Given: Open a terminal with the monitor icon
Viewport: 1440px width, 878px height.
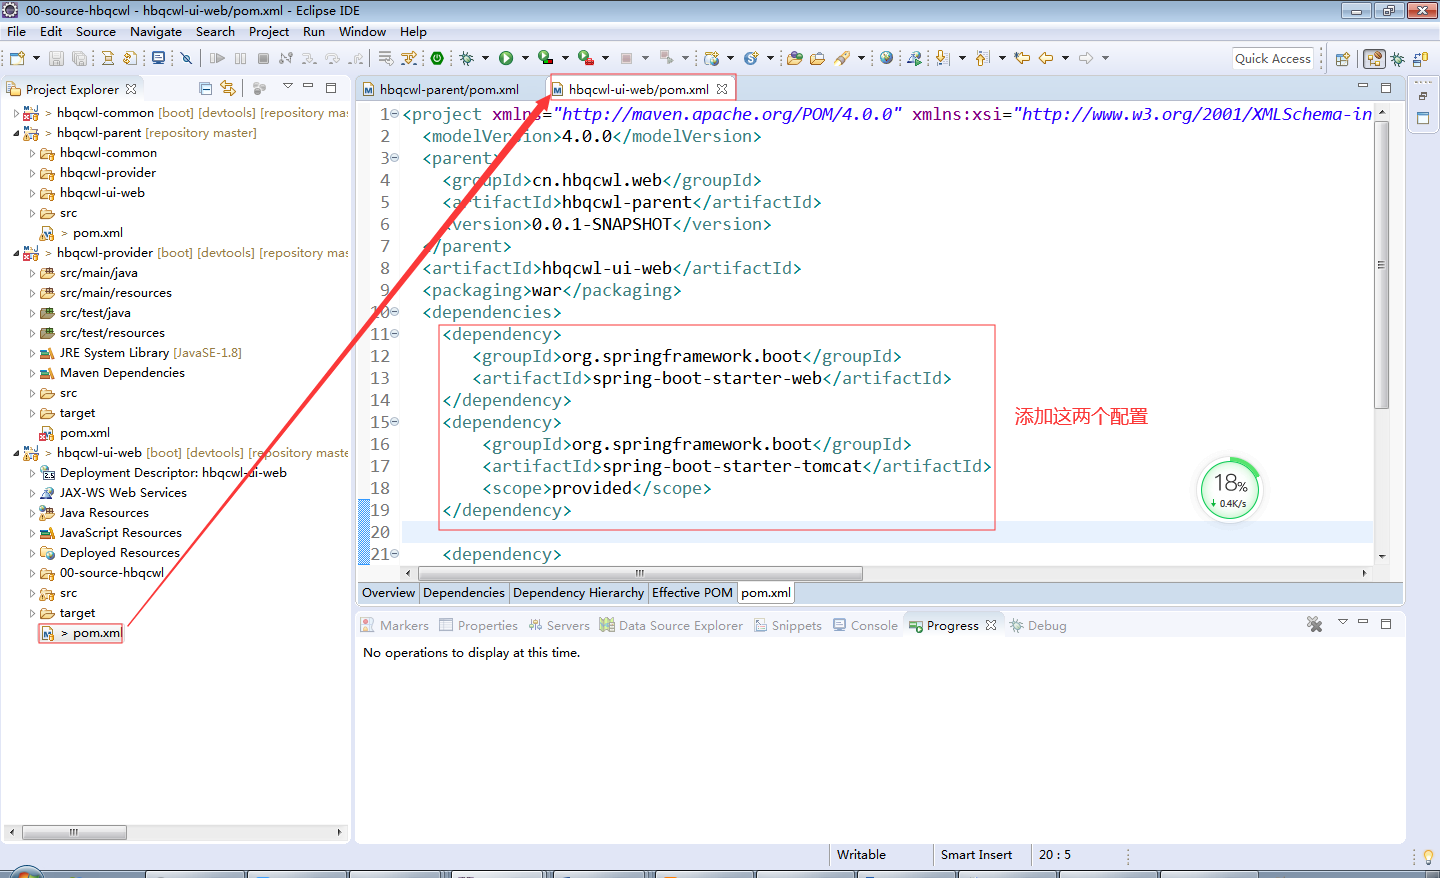Looking at the screenshot, I should click(x=158, y=58).
